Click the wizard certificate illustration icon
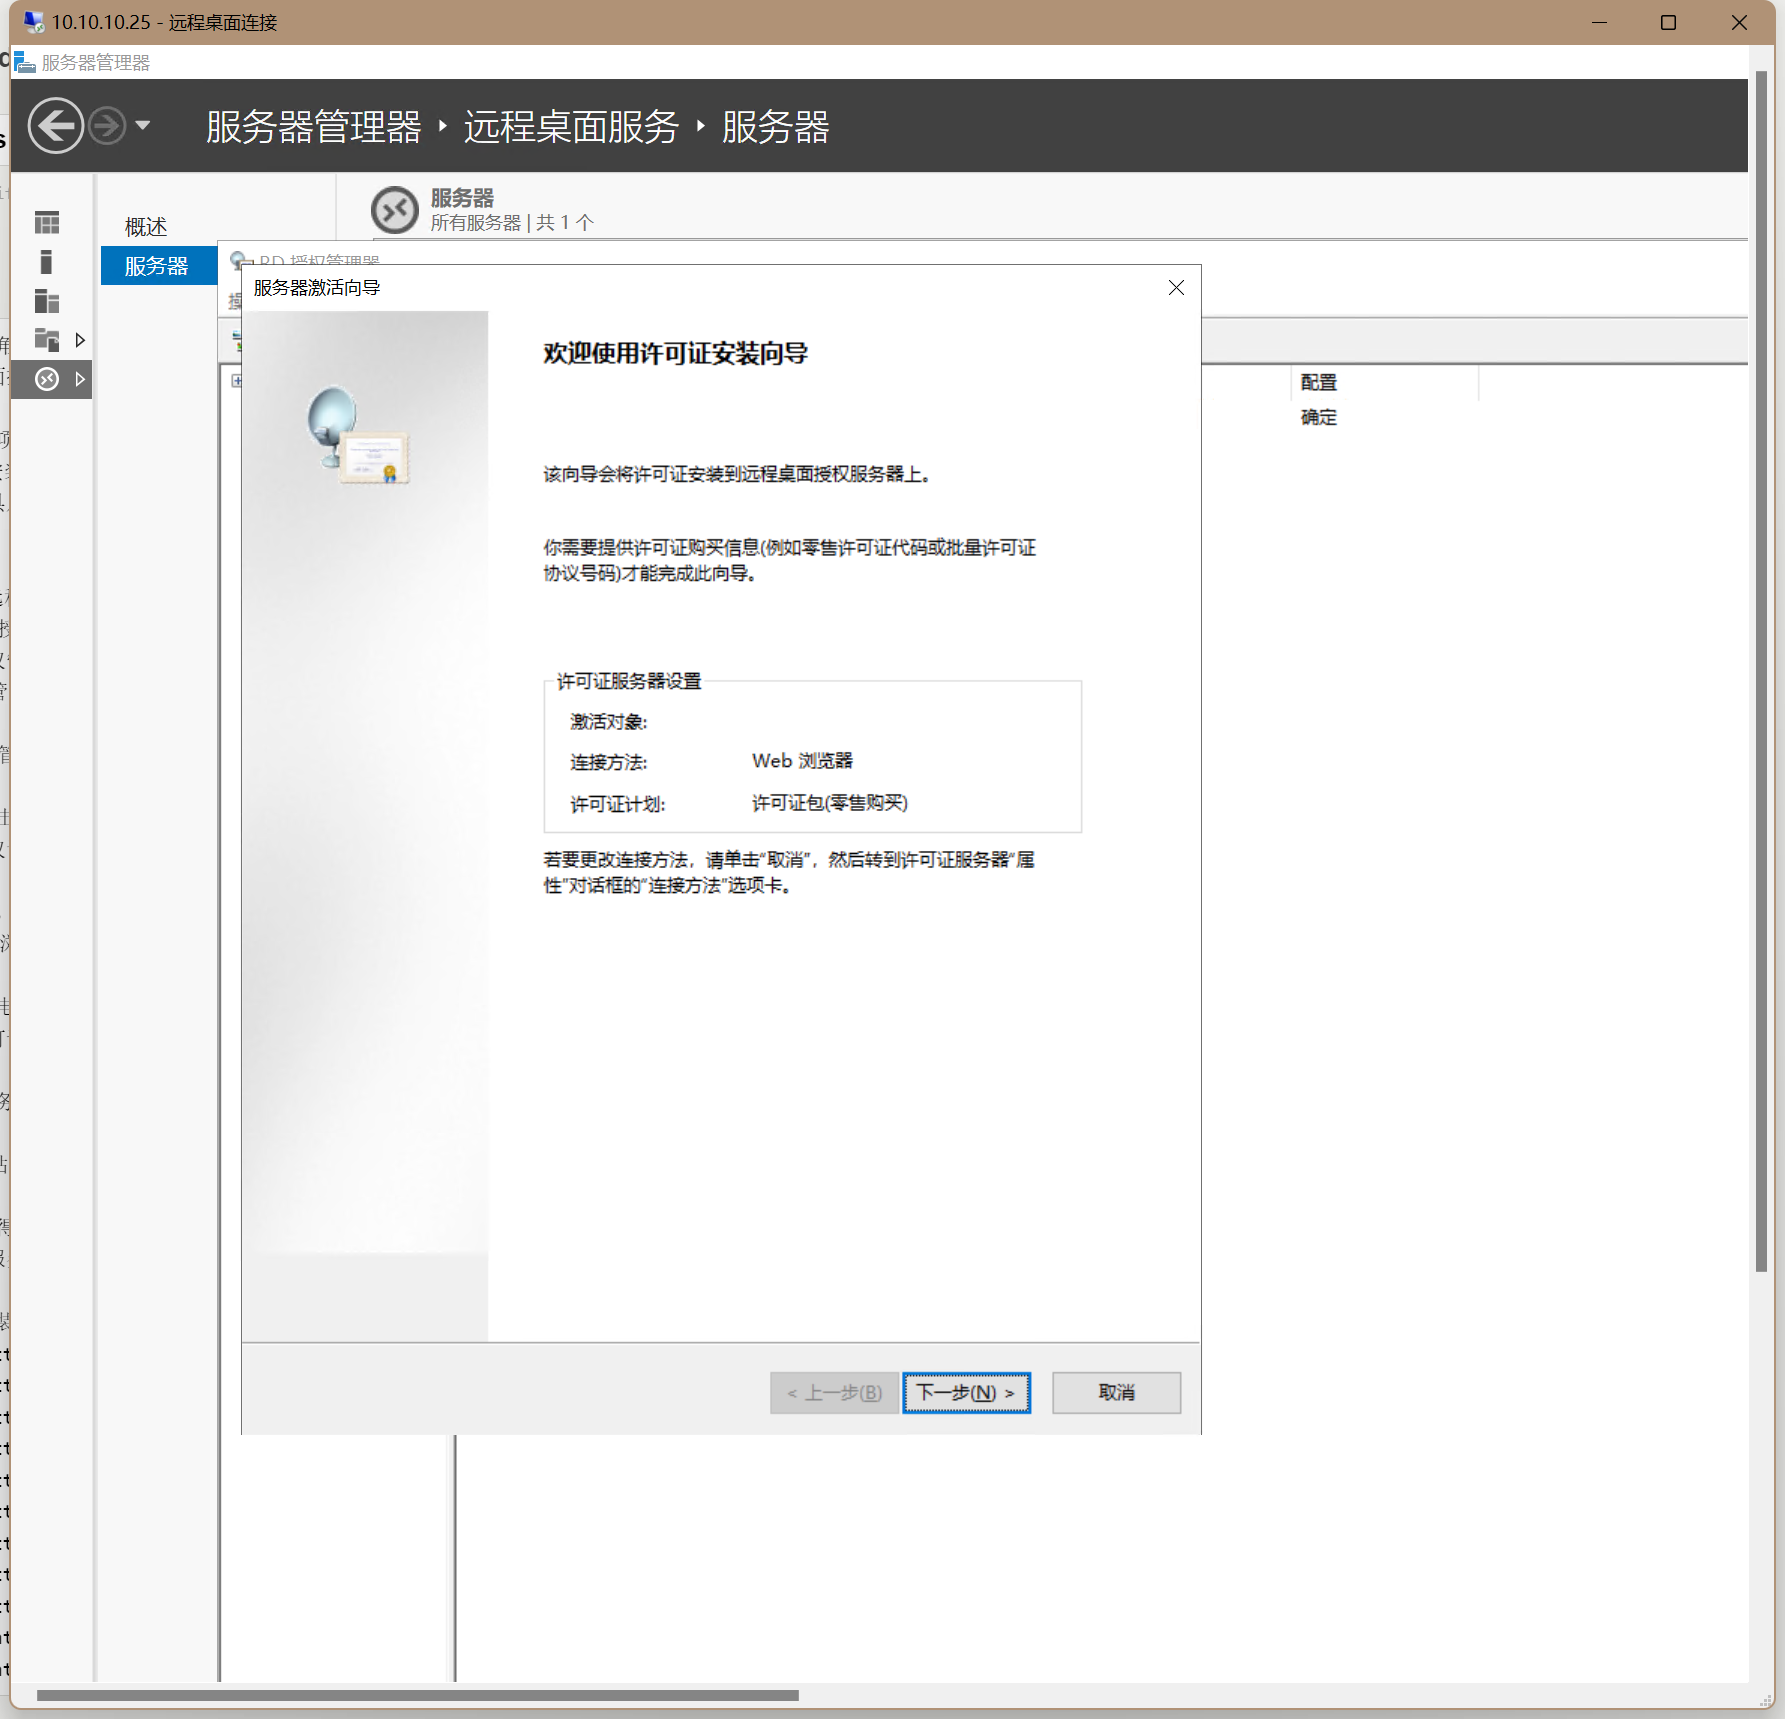This screenshot has height=1719, width=1785. [358, 436]
